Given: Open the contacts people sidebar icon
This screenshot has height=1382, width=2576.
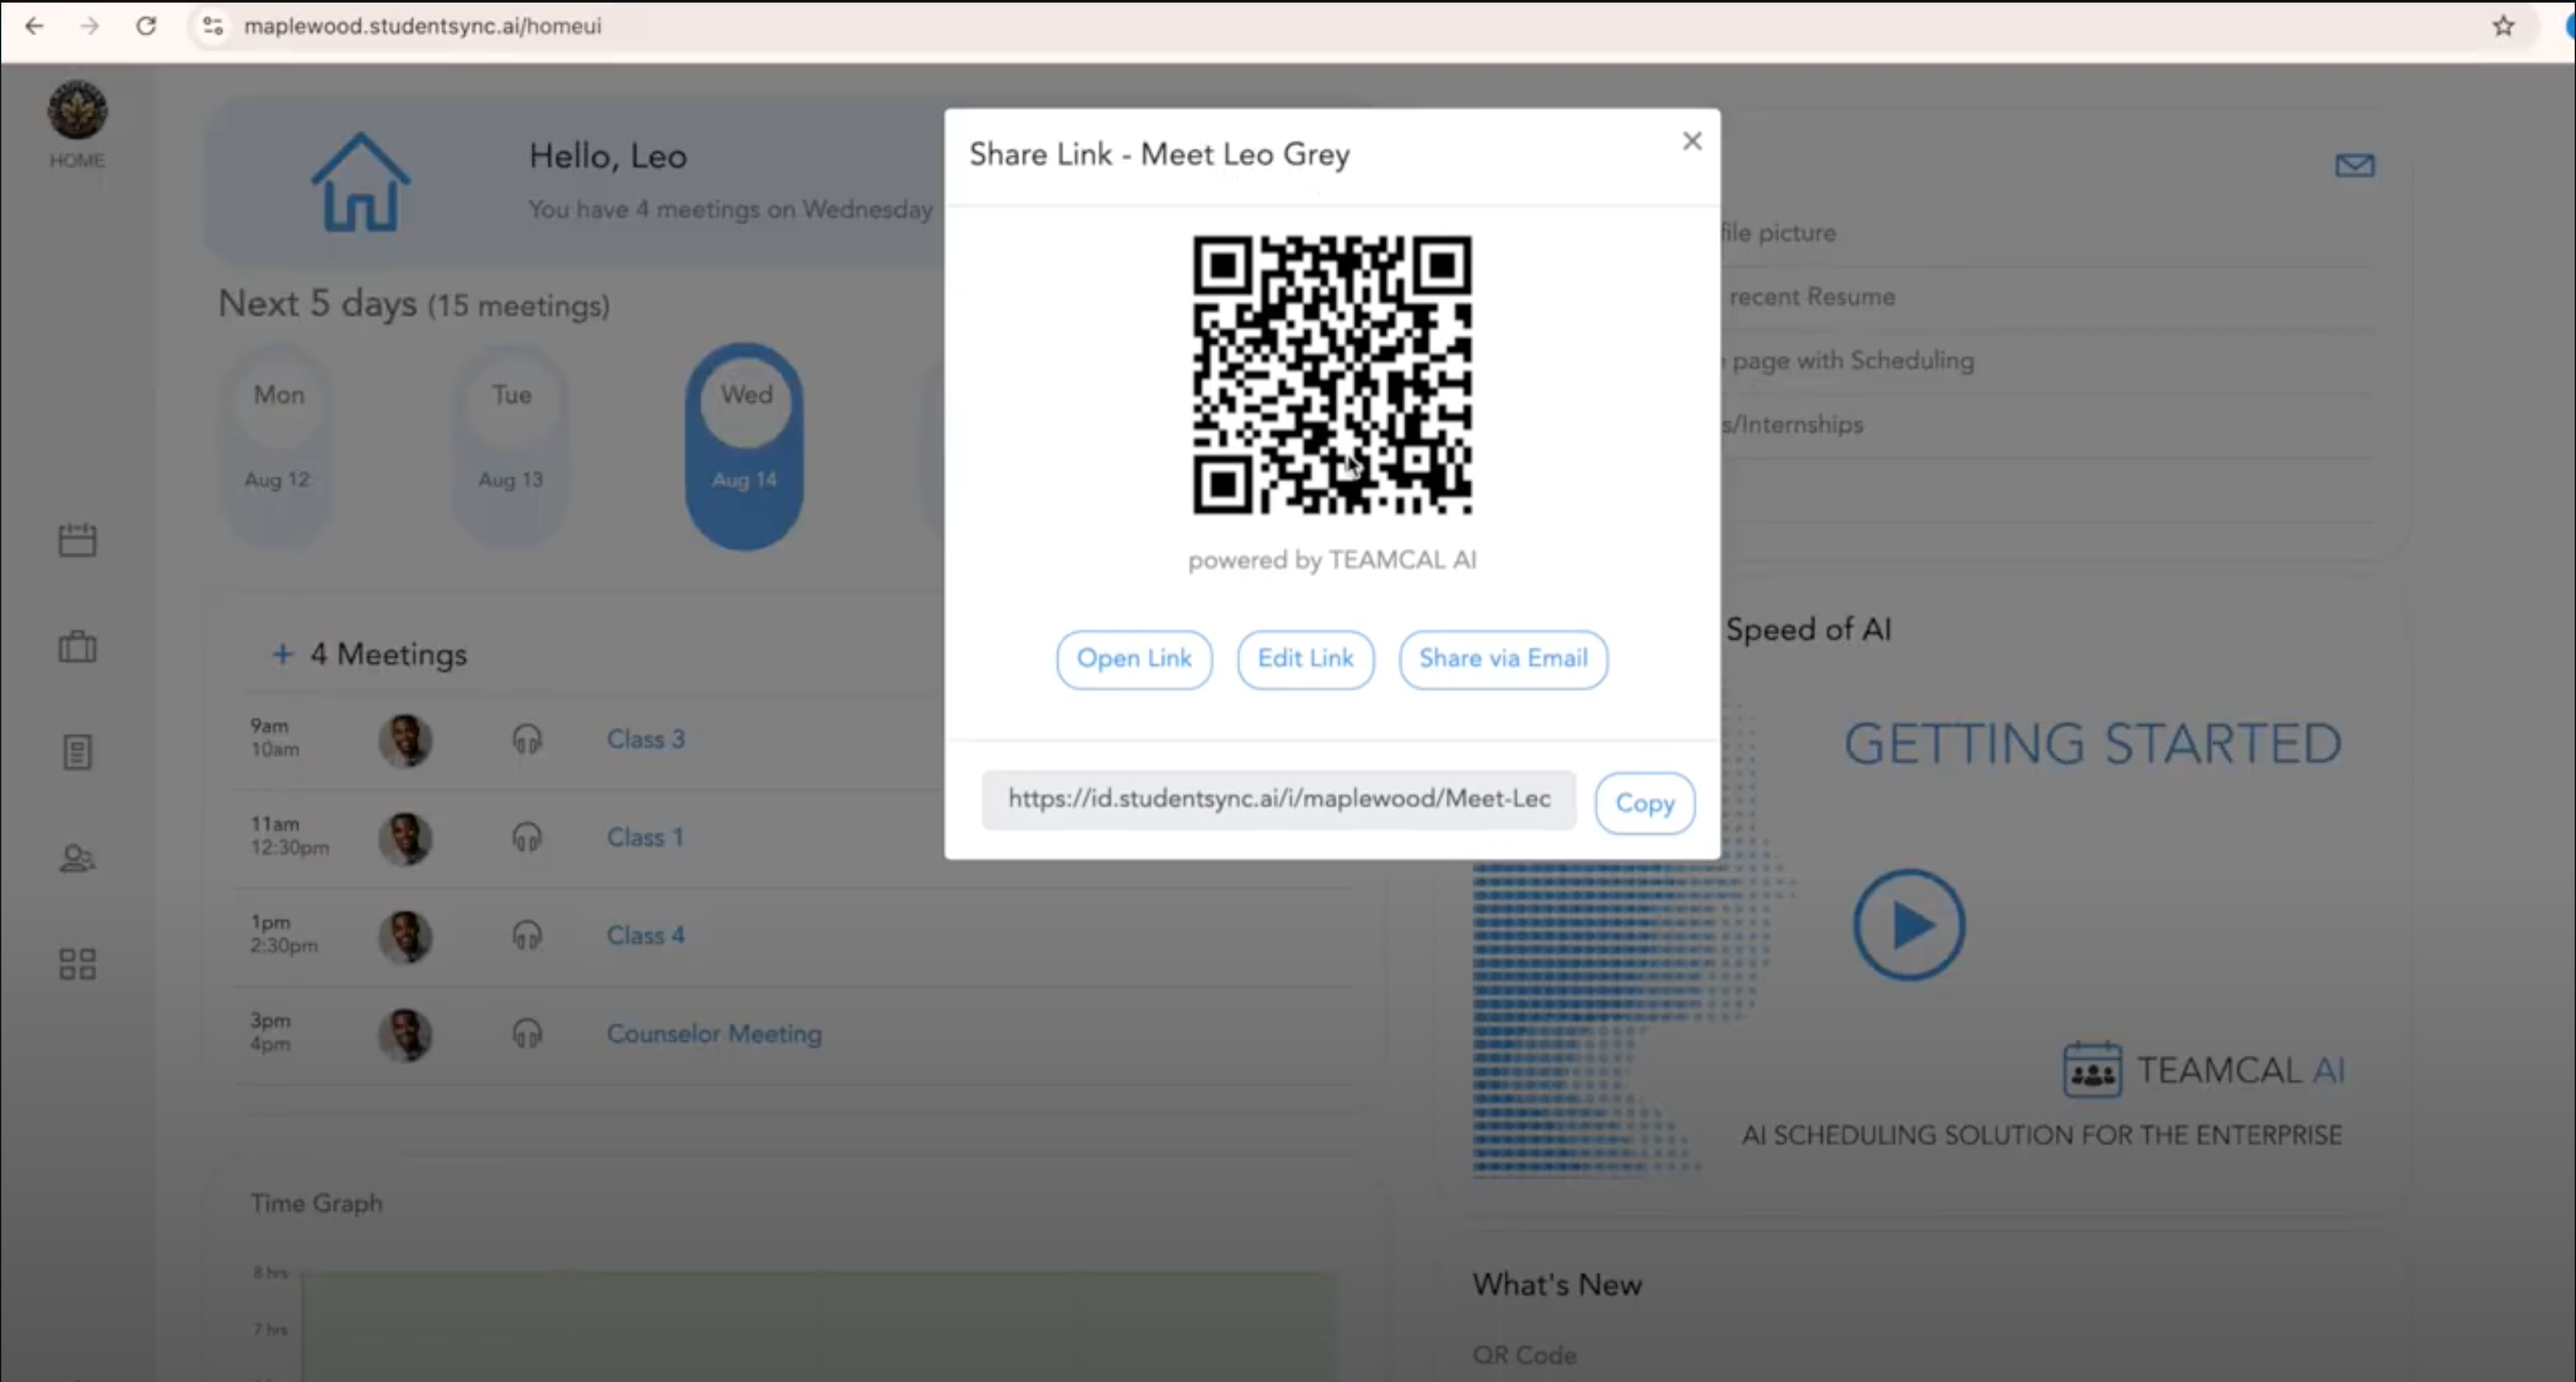Looking at the screenshot, I should [77, 858].
